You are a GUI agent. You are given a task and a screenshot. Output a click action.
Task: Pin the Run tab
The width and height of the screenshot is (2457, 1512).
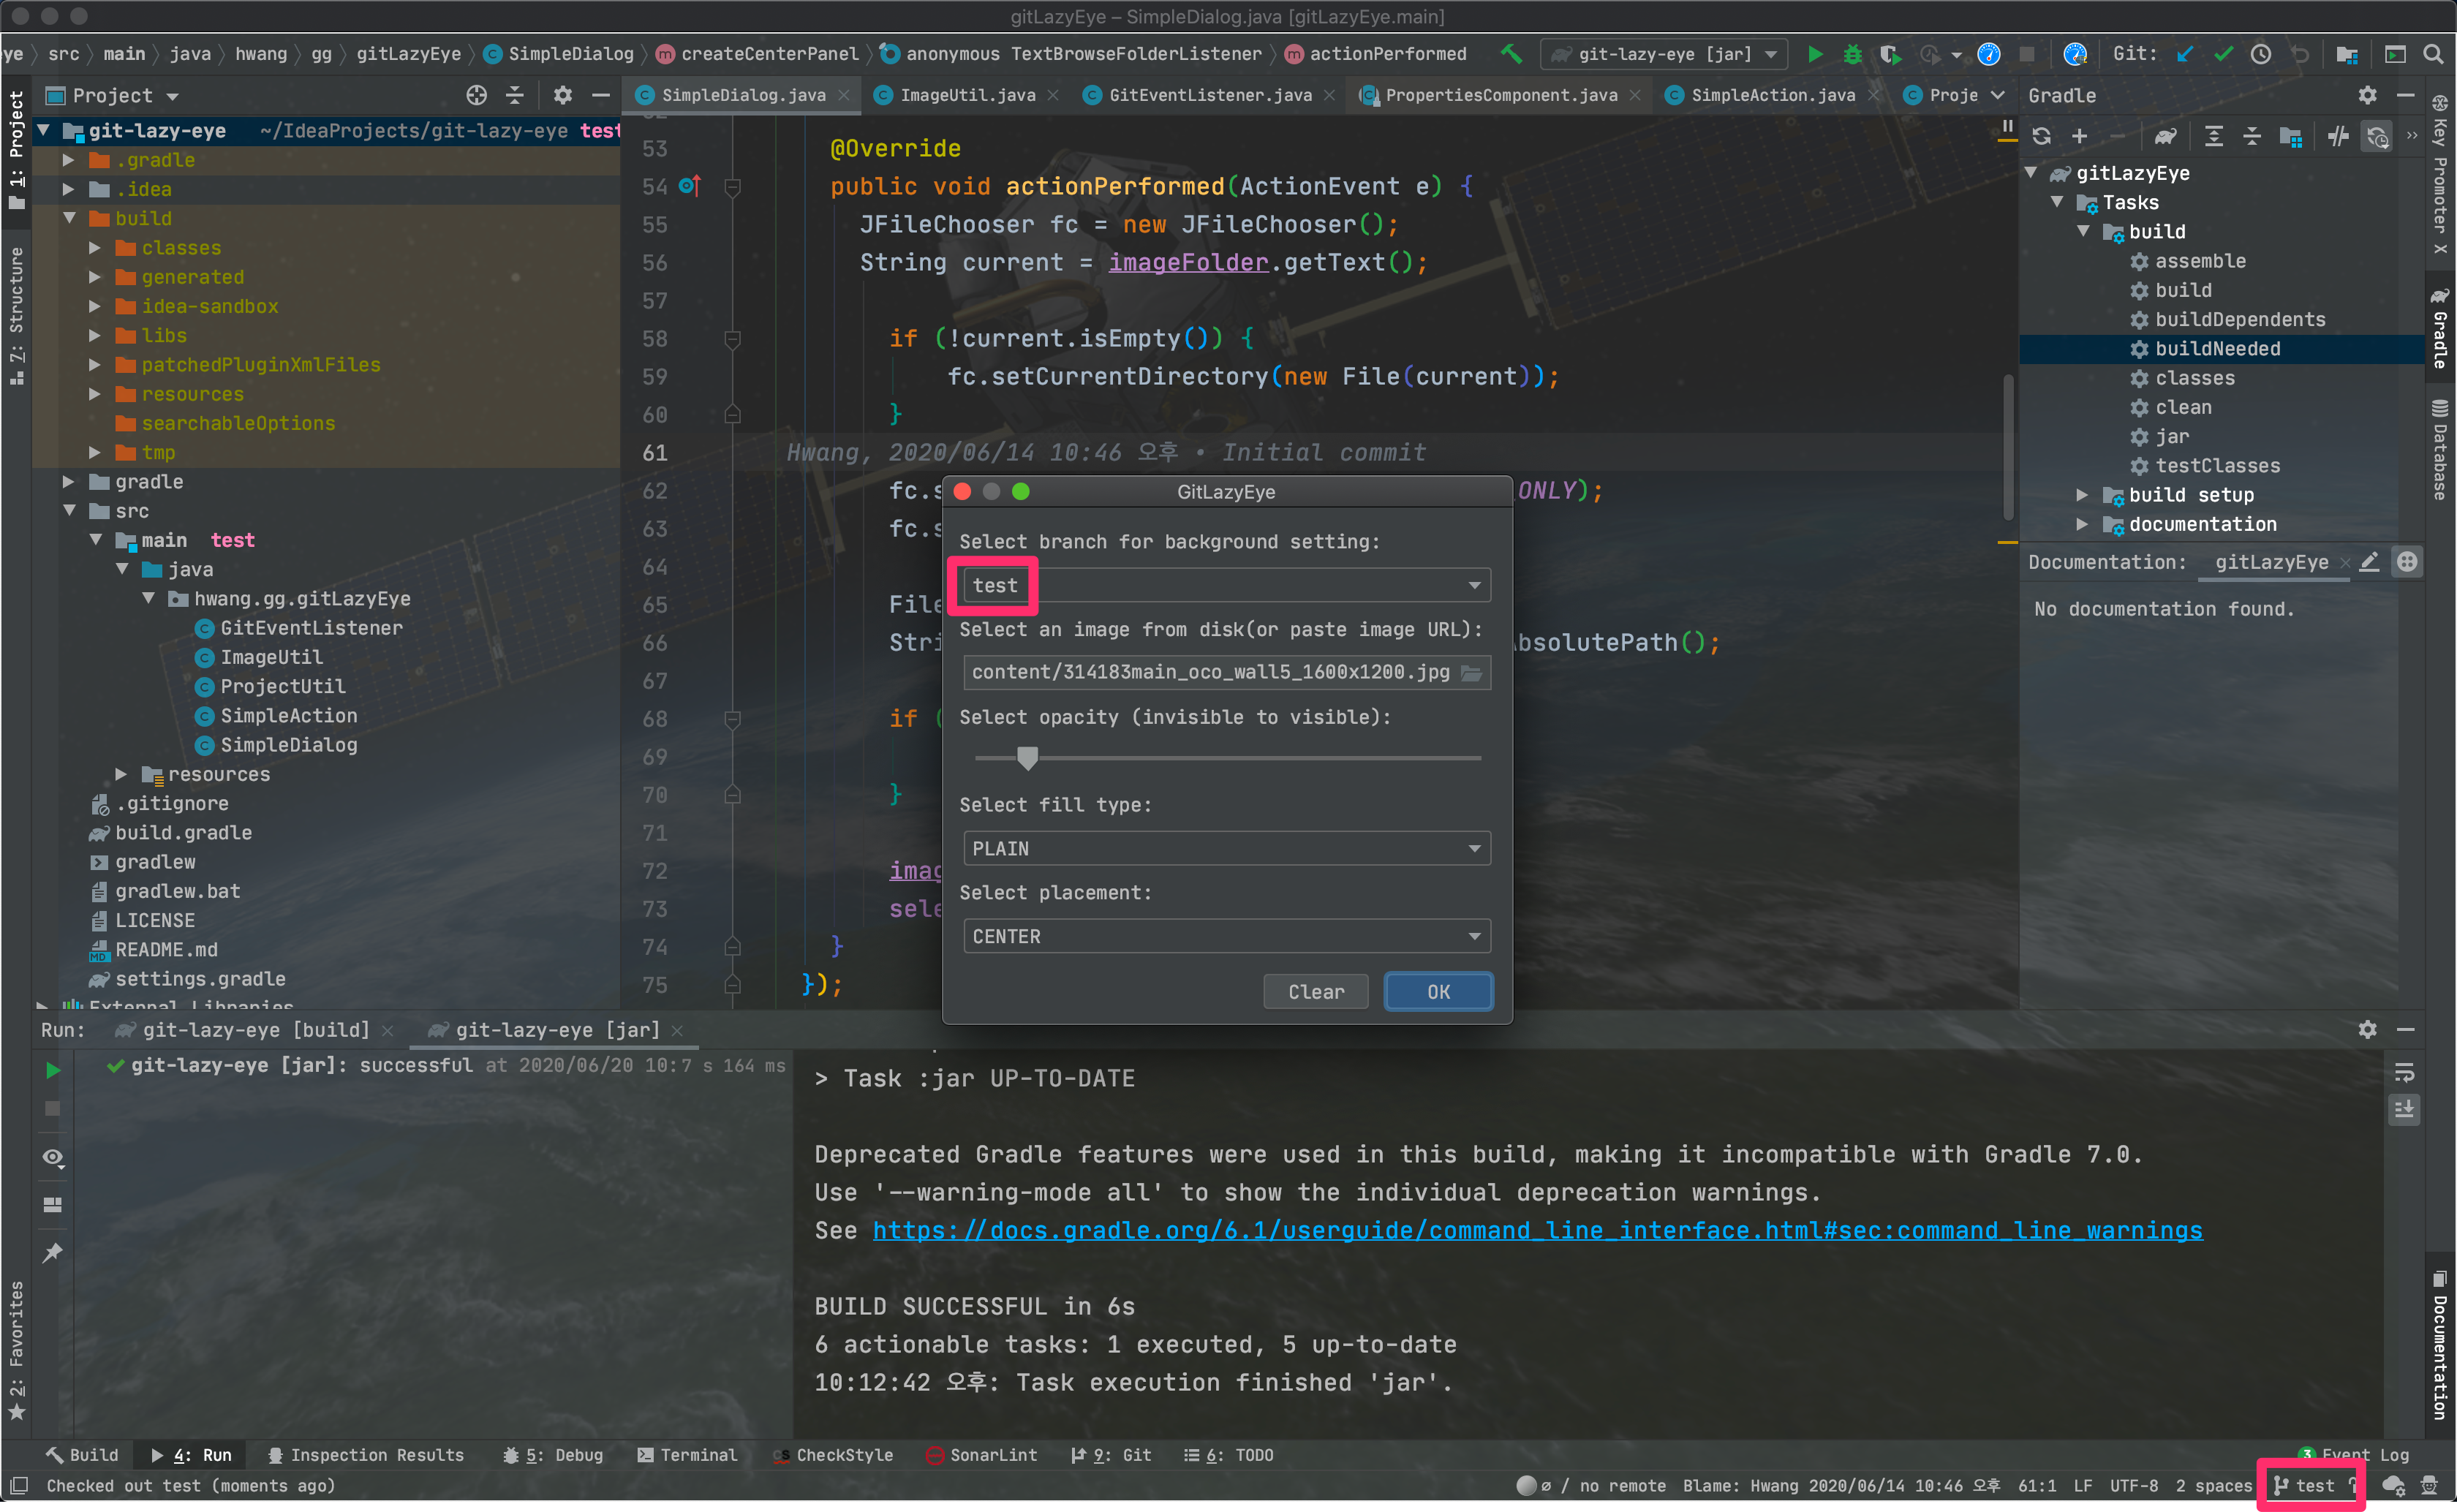(53, 1252)
